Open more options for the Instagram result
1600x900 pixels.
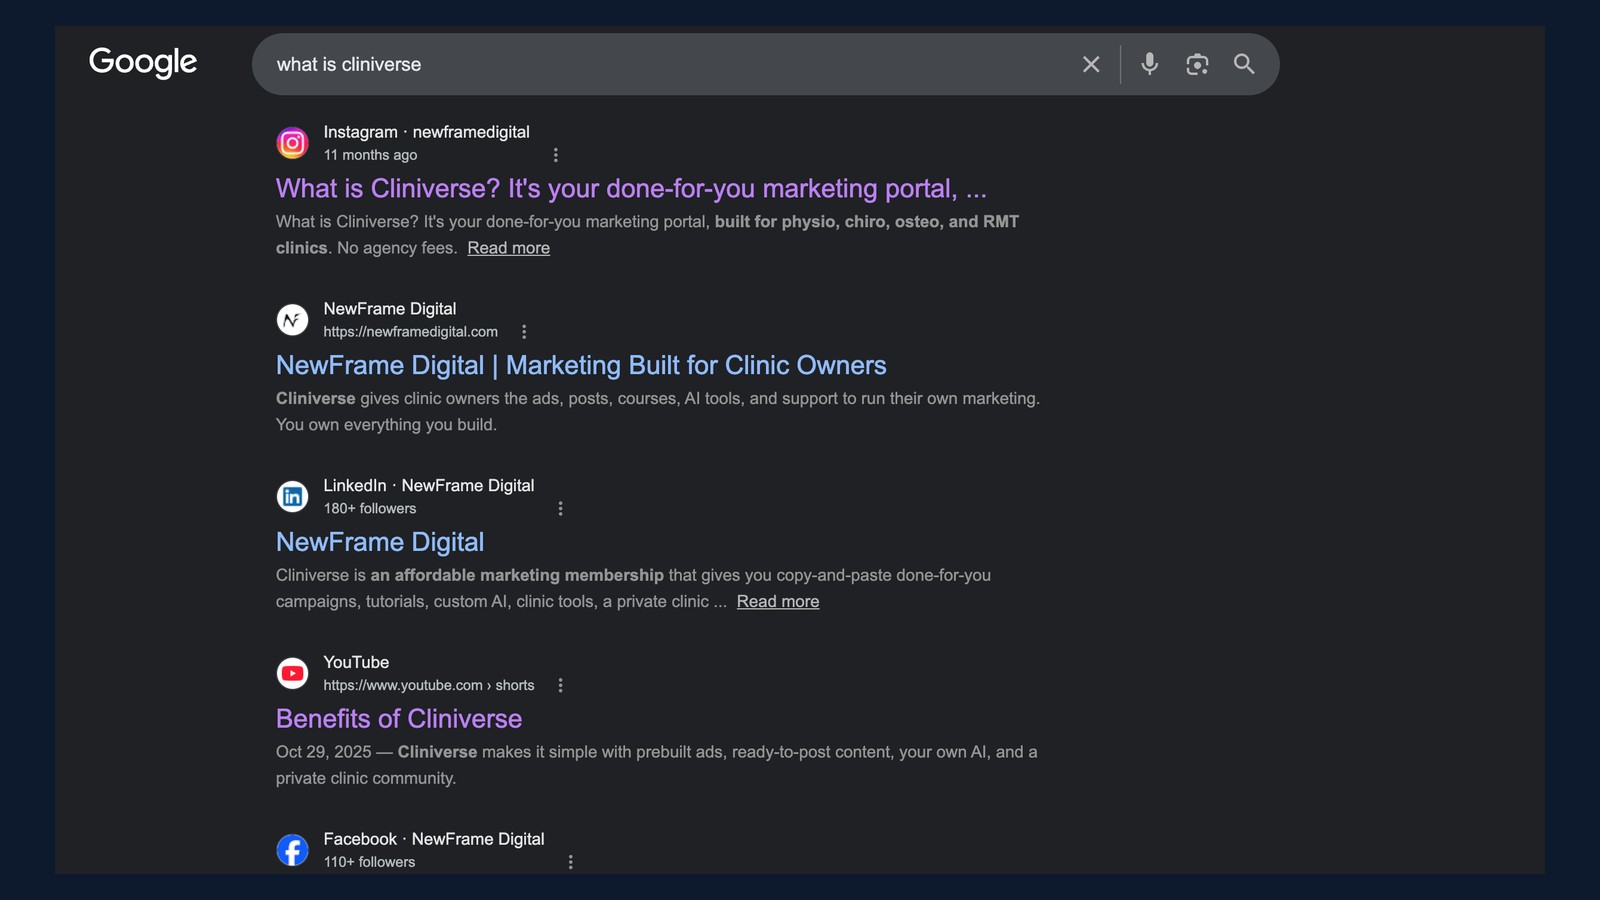[x=556, y=155]
